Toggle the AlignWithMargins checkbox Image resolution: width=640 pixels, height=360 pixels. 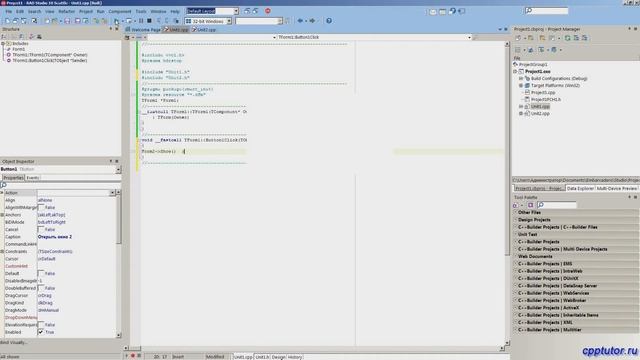(41, 207)
